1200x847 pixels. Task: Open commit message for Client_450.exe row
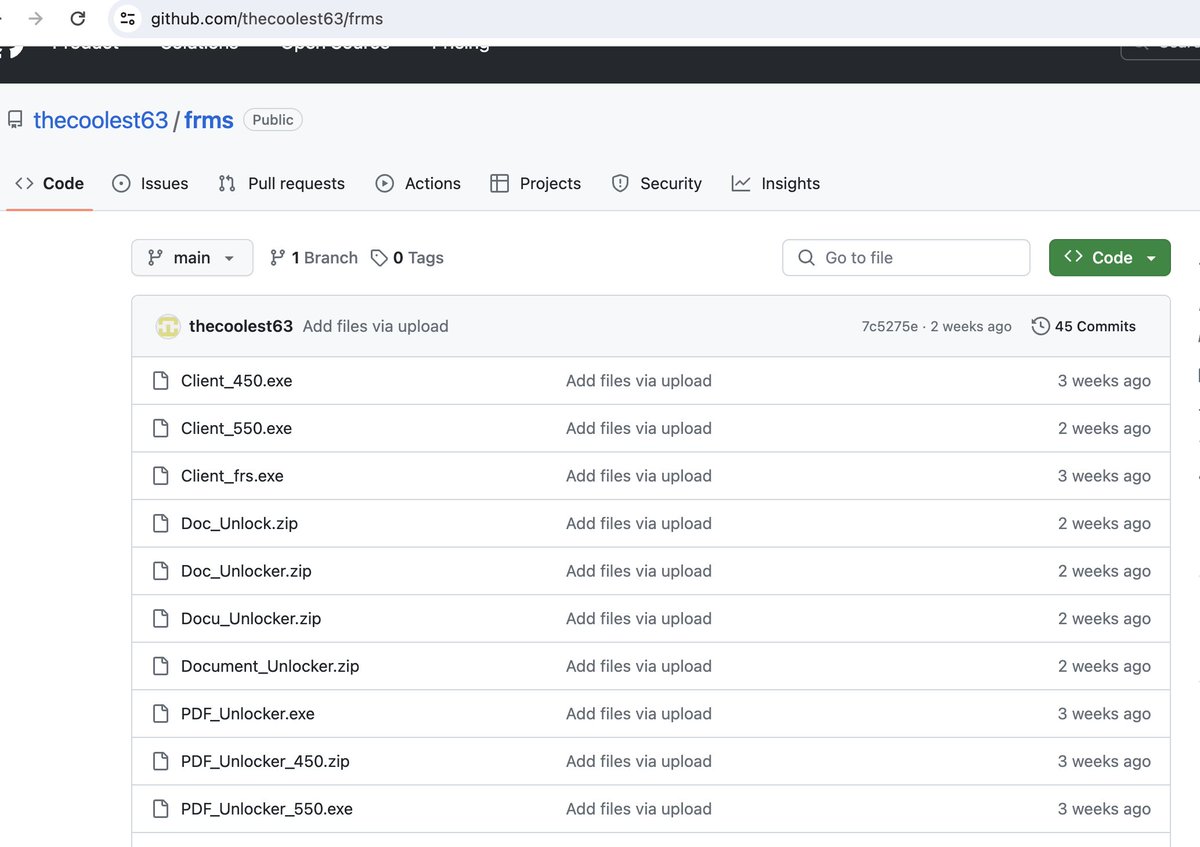tap(639, 381)
